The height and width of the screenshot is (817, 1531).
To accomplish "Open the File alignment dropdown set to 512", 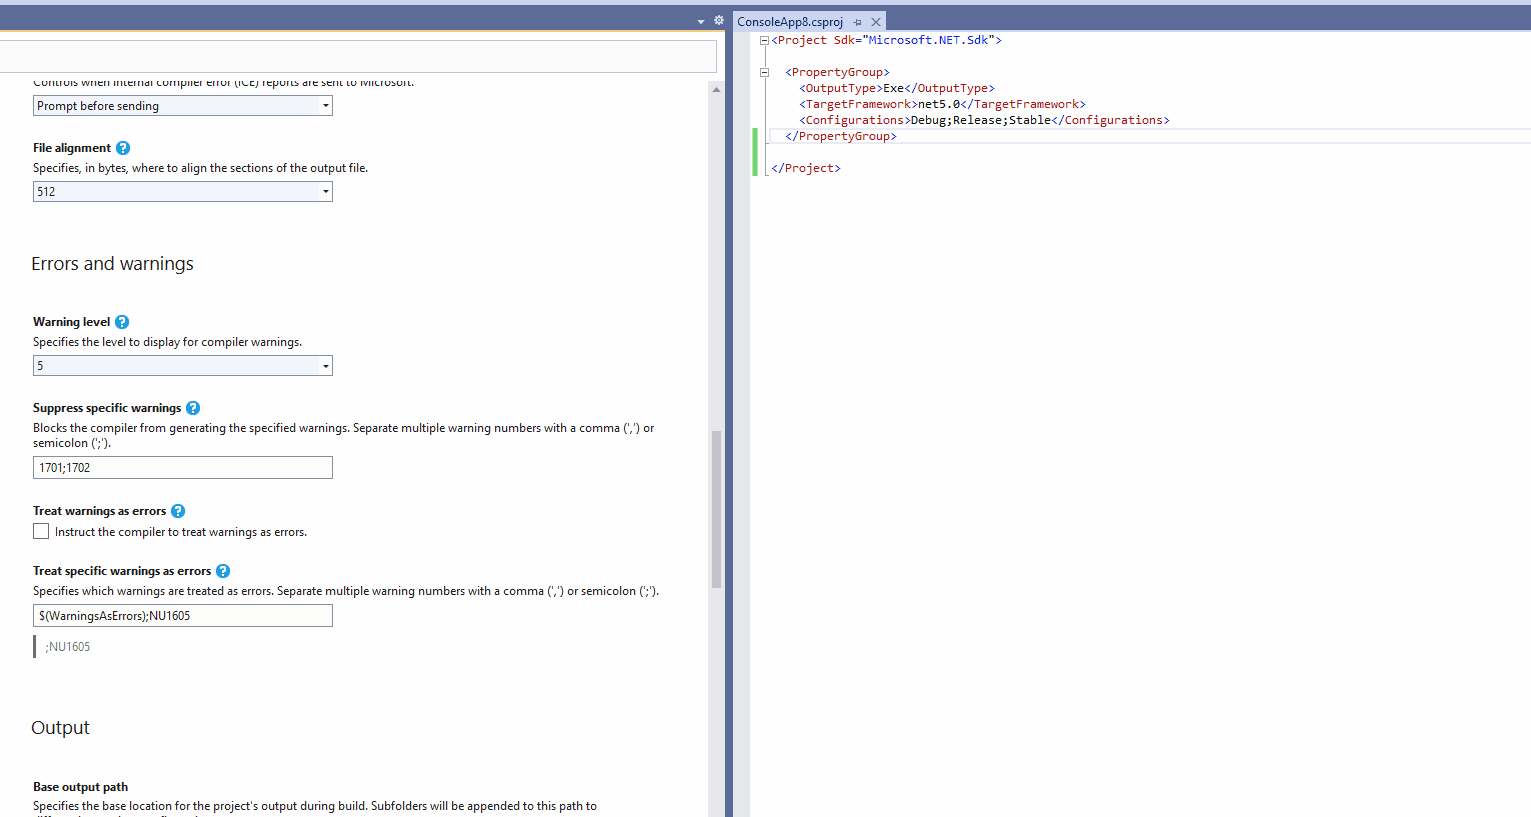I will pos(326,191).
